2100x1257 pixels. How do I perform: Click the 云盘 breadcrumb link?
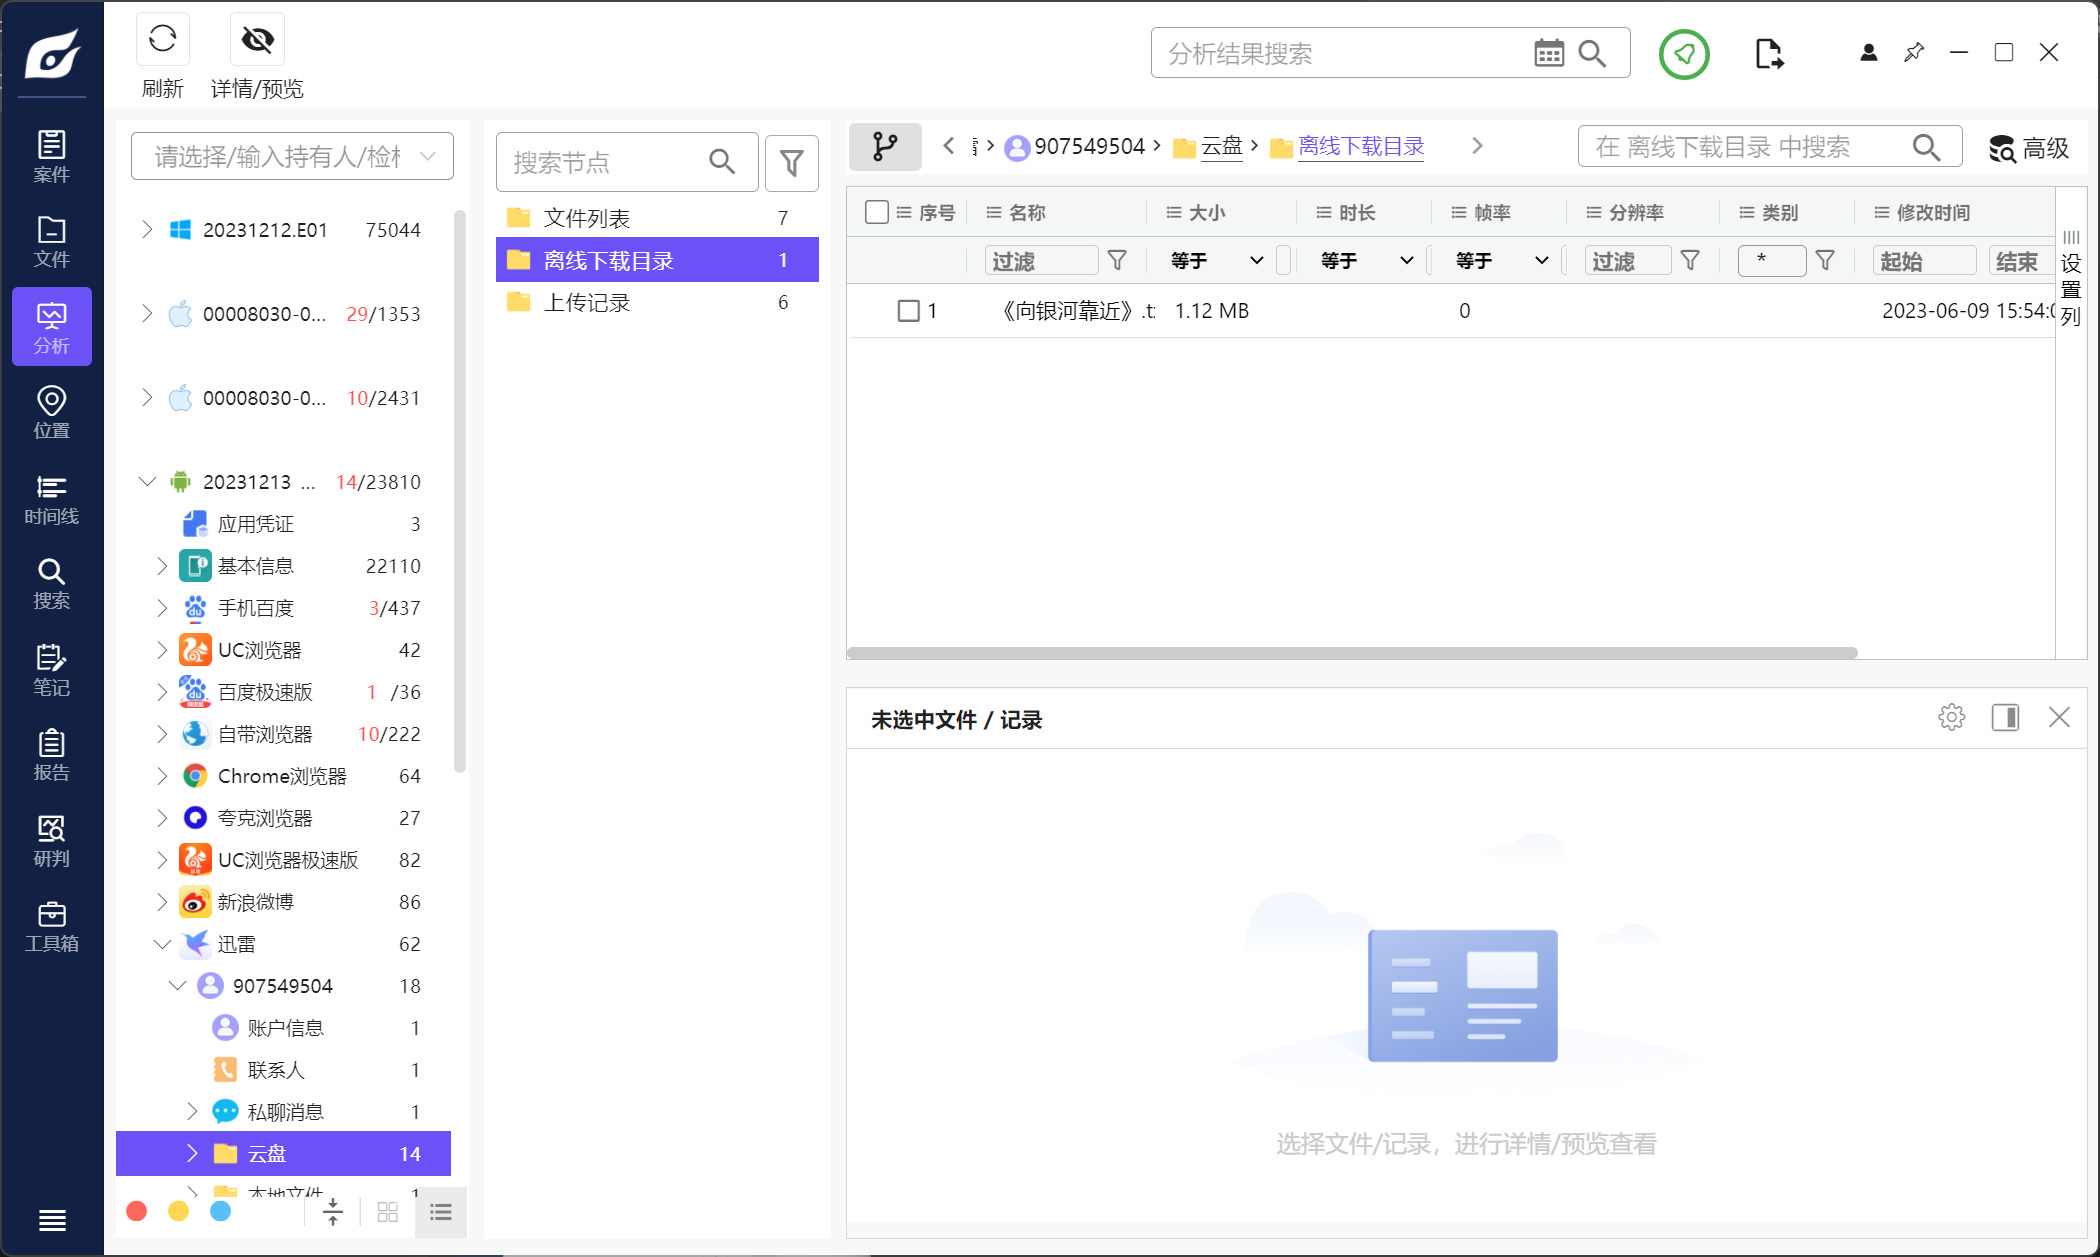pyautogui.click(x=1220, y=147)
